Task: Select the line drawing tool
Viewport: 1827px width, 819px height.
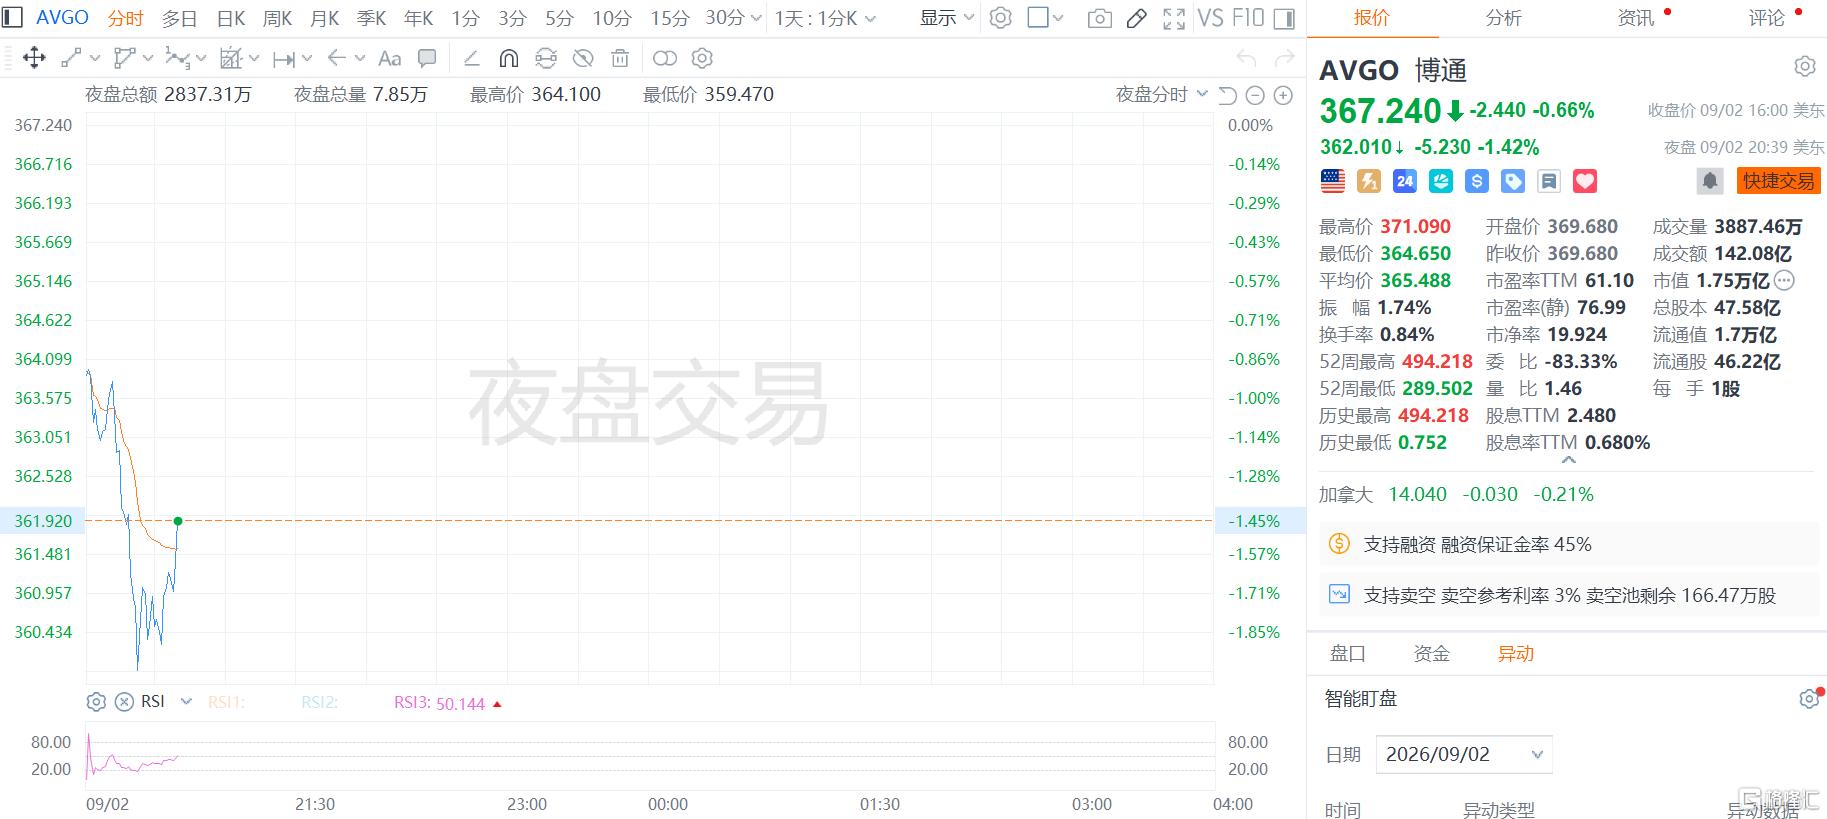Action: tap(71, 58)
